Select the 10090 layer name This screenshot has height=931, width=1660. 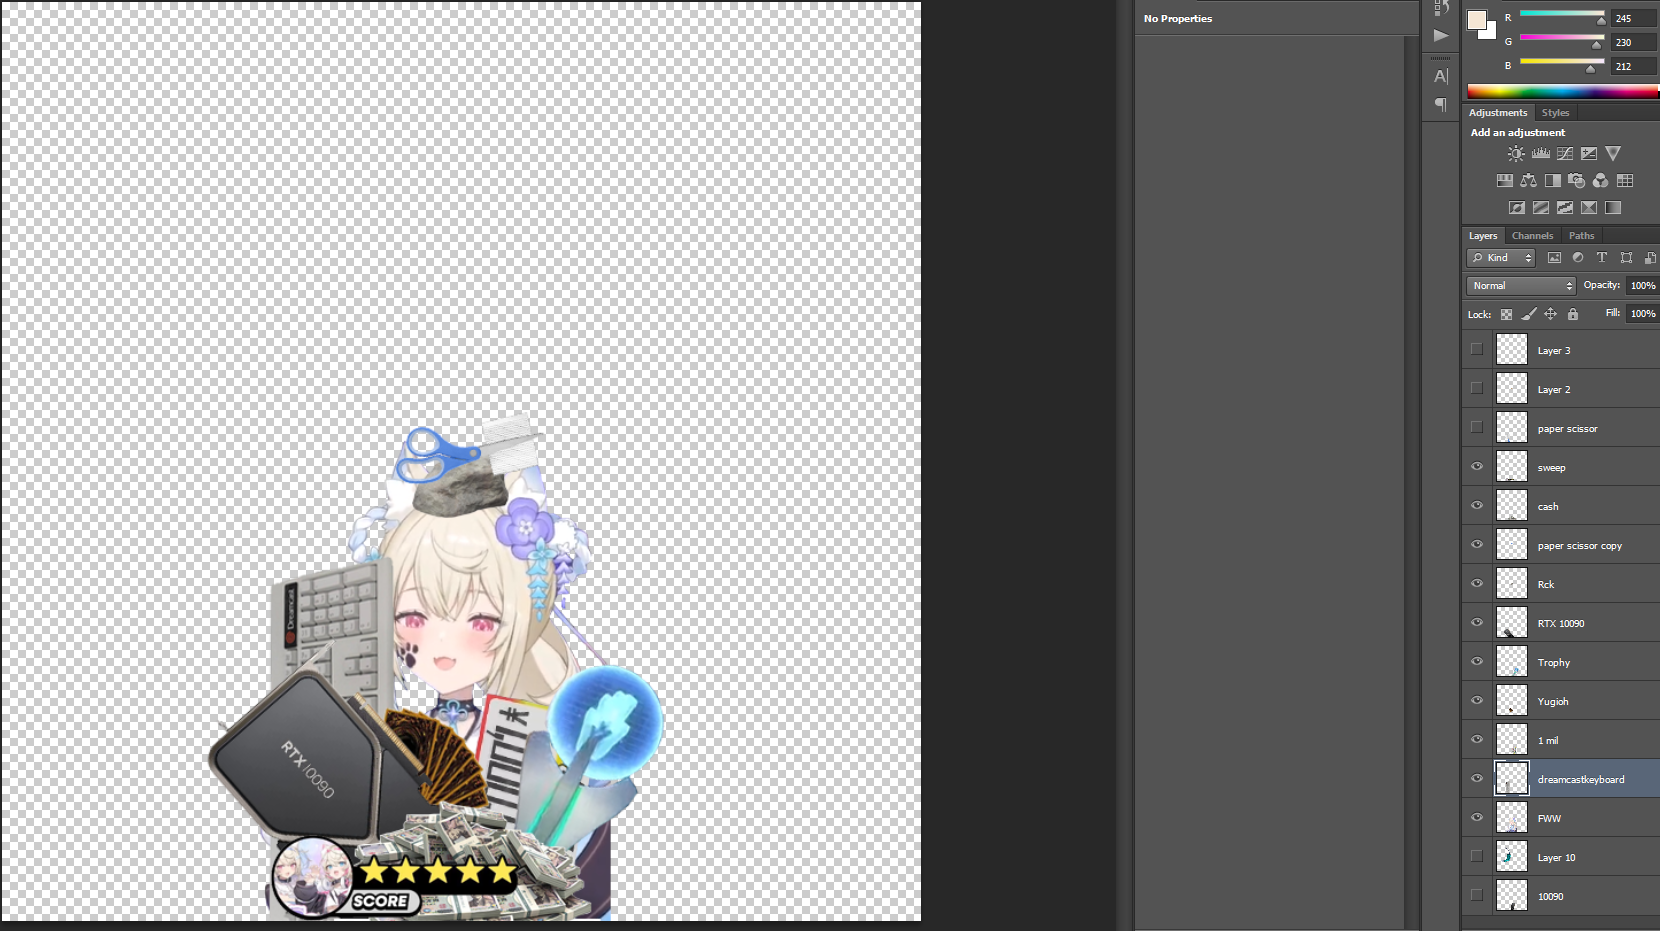(x=1550, y=897)
